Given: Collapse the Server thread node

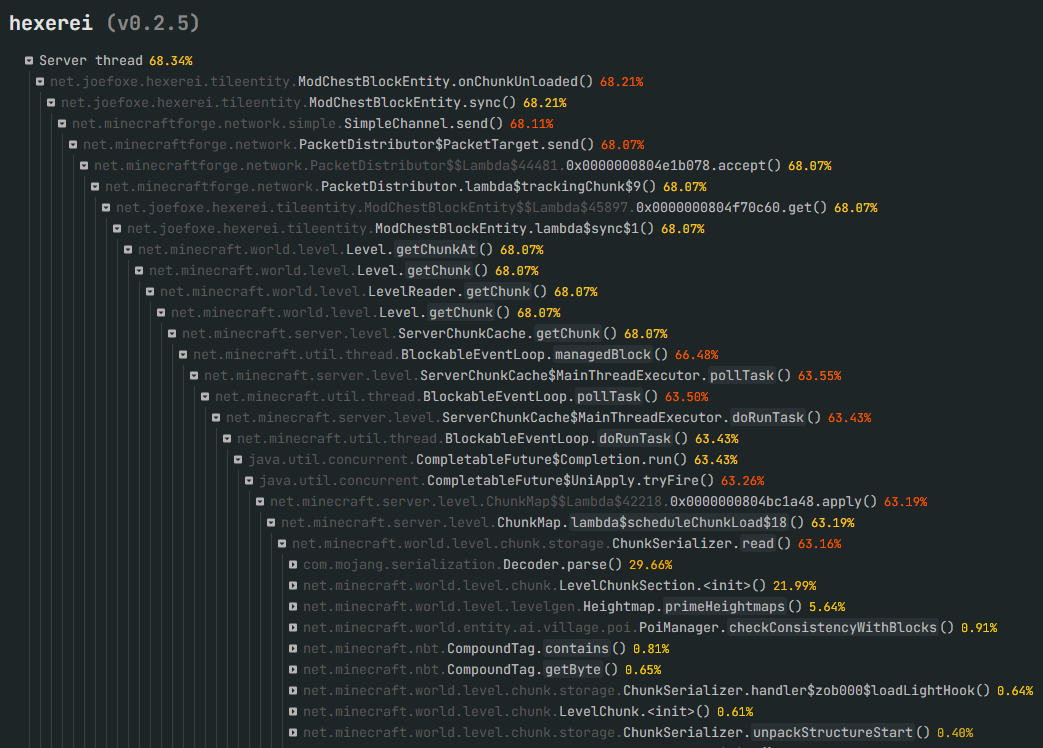Looking at the screenshot, I should [x=29, y=61].
